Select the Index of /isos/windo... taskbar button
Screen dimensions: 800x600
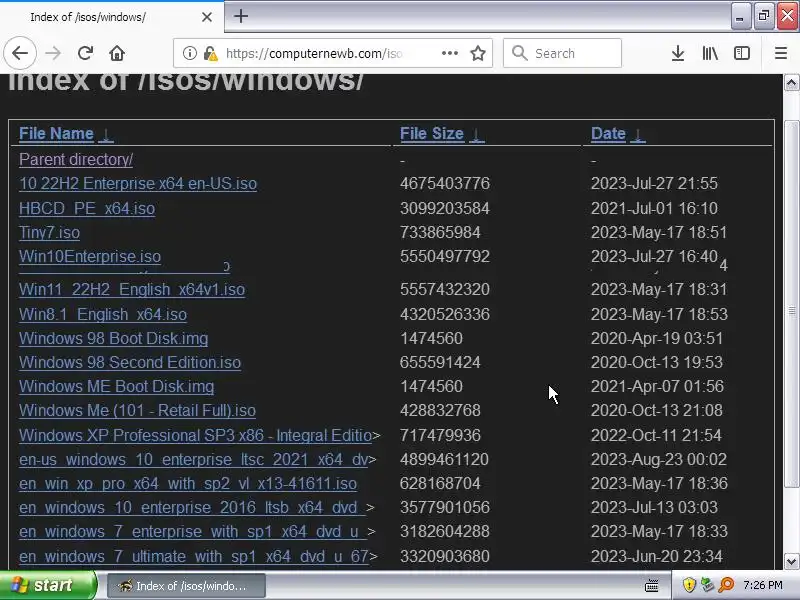[x=186, y=586]
